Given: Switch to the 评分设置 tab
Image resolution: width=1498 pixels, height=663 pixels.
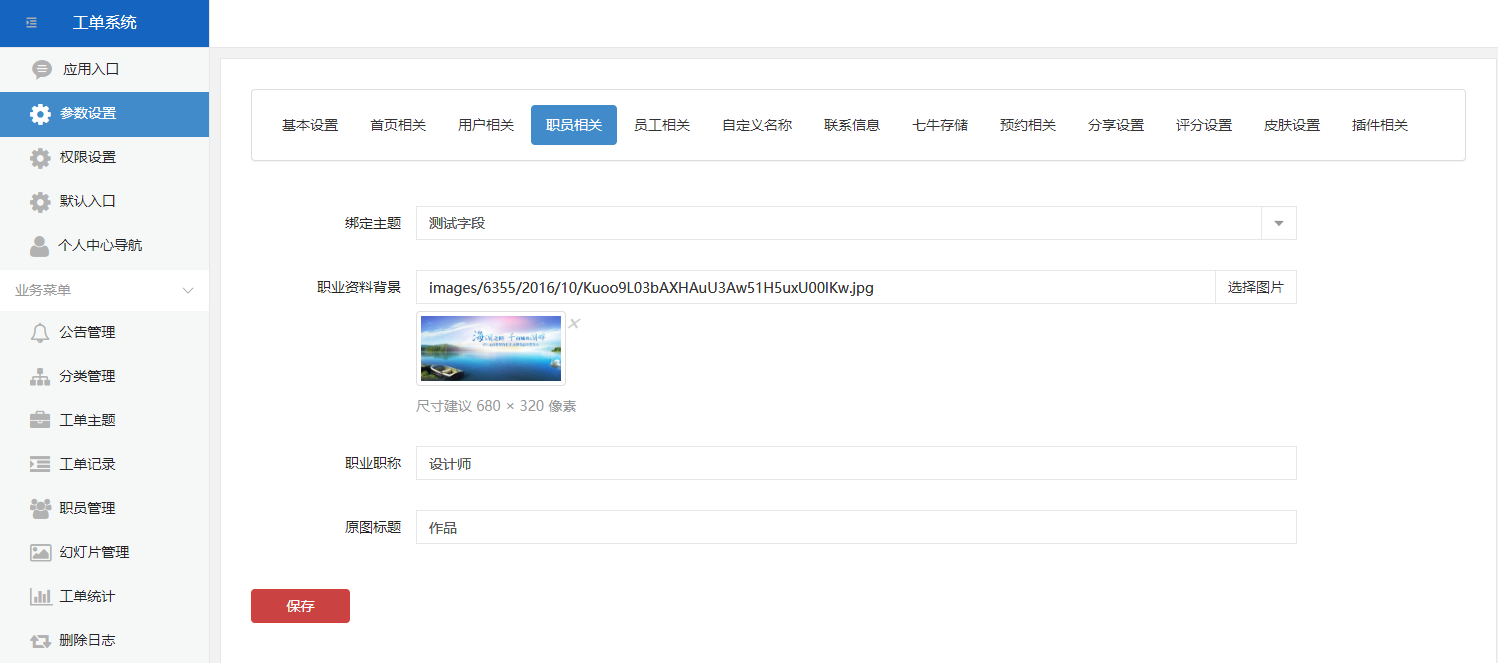Looking at the screenshot, I should click(x=1204, y=125).
